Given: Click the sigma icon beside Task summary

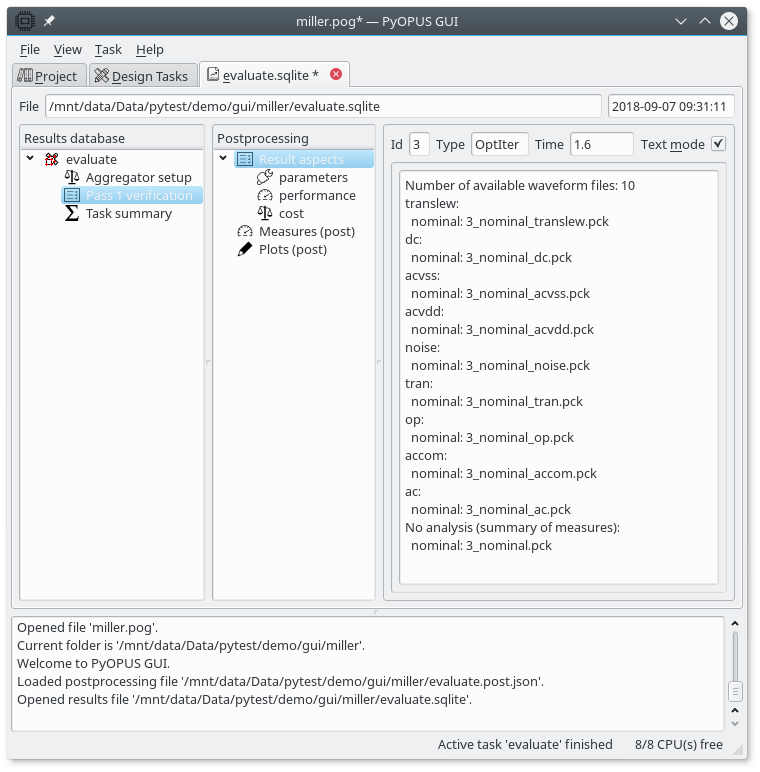Looking at the screenshot, I should [x=72, y=213].
